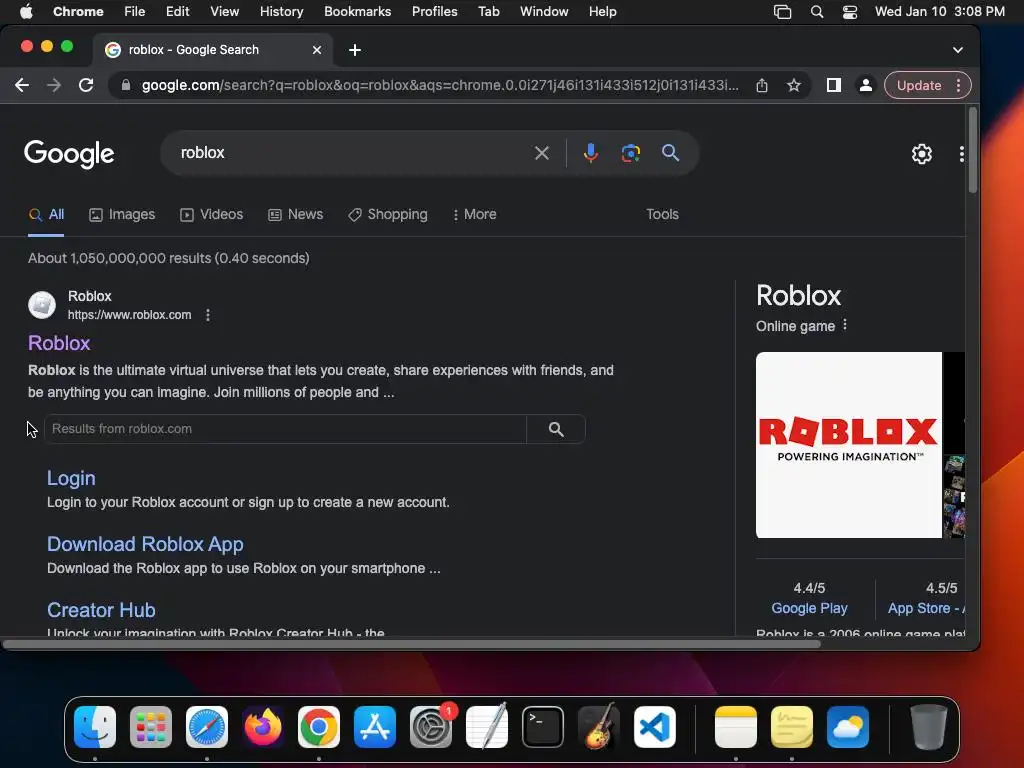This screenshot has width=1024, height=768.
Task: Open Control Center in menu bar
Action: coord(850,12)
